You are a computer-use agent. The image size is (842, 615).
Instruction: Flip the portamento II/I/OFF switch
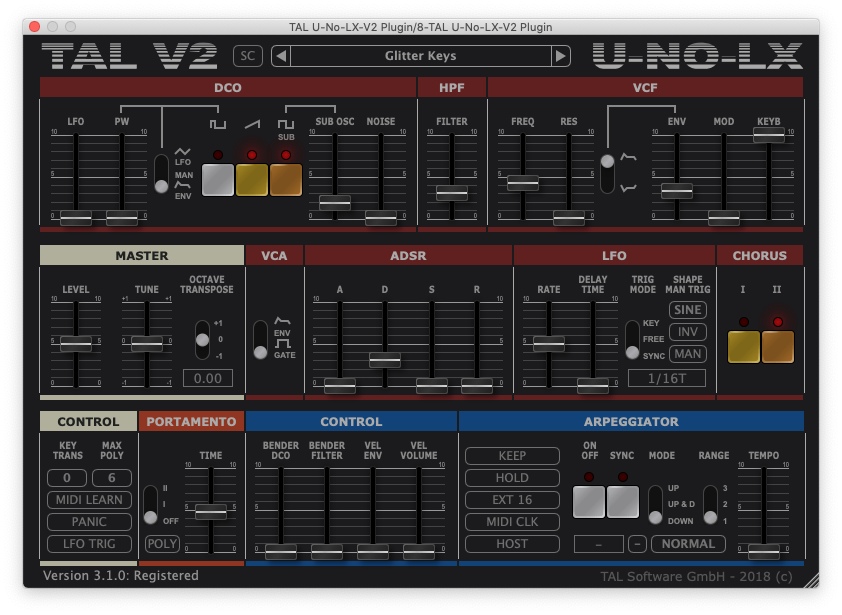click(x=150, y=505)
